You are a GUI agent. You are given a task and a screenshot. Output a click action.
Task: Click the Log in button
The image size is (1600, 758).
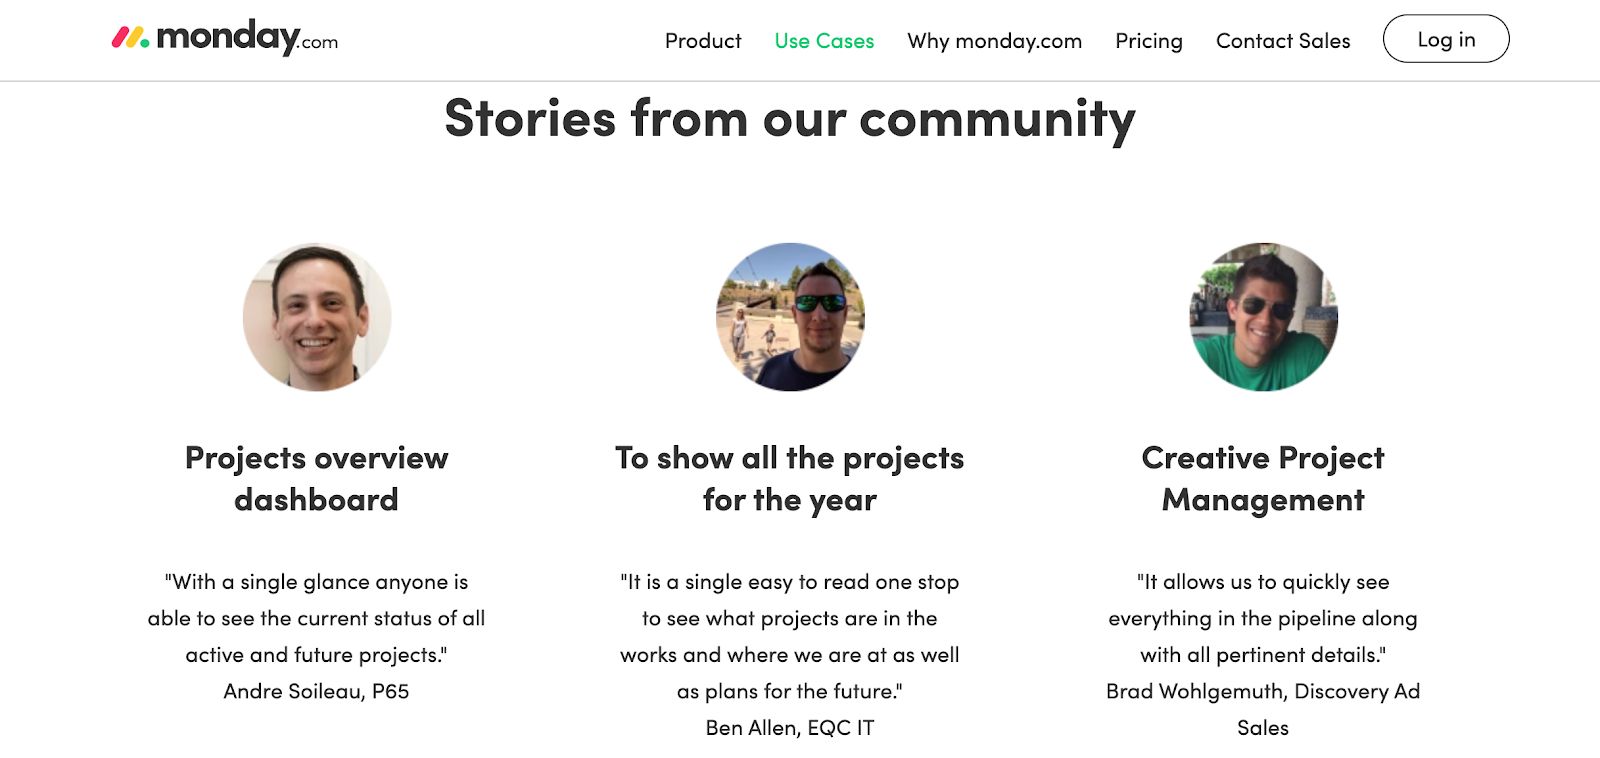(1446, 39)
